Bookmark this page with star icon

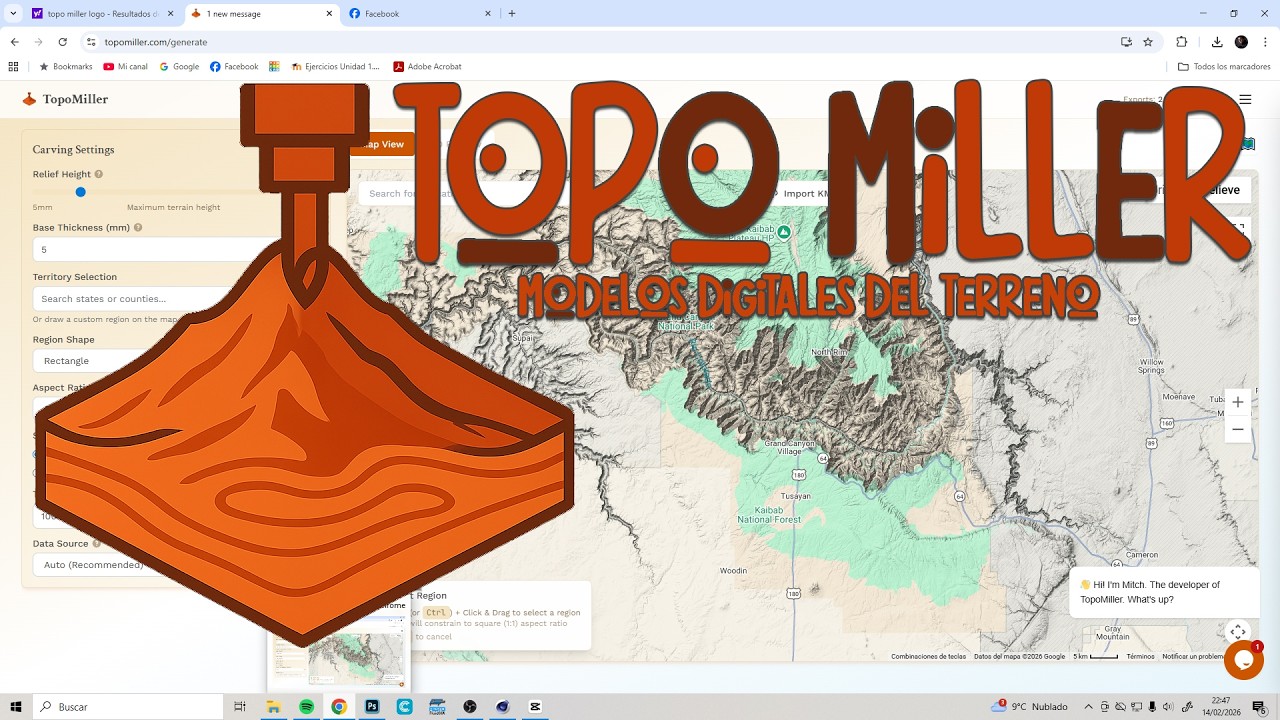1148,42
